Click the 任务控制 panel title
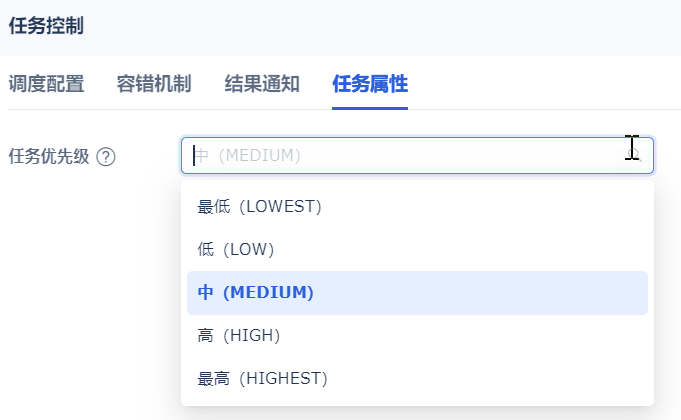681x420 pixels. 46,27
